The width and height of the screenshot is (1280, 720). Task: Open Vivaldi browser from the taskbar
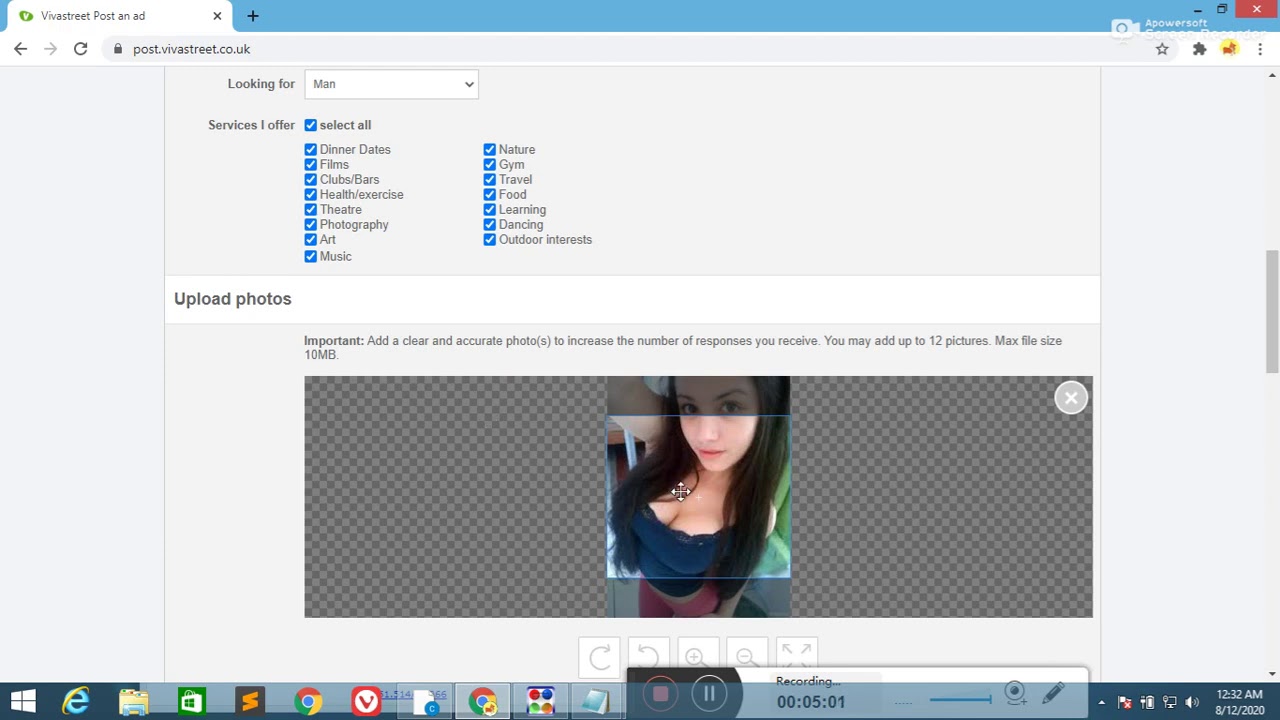[x=366, y=702]
